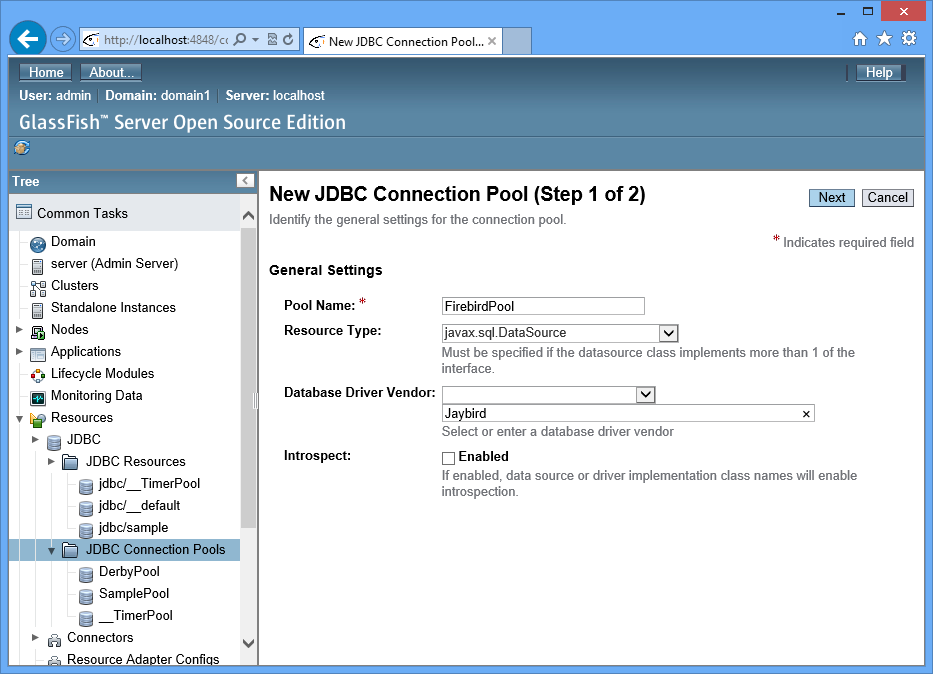Click the Lifecycle Modules icon

[x=37, y=376]
